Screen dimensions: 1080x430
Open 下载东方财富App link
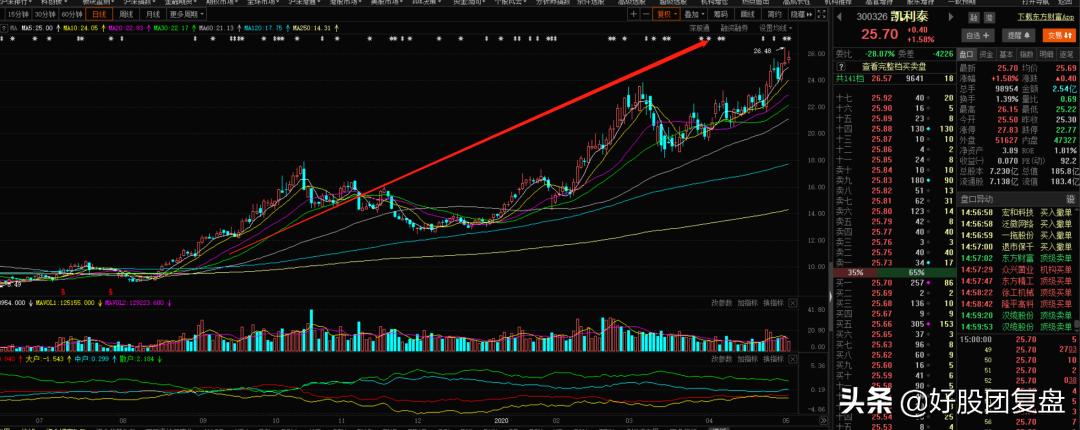(x=1044, y=17)
